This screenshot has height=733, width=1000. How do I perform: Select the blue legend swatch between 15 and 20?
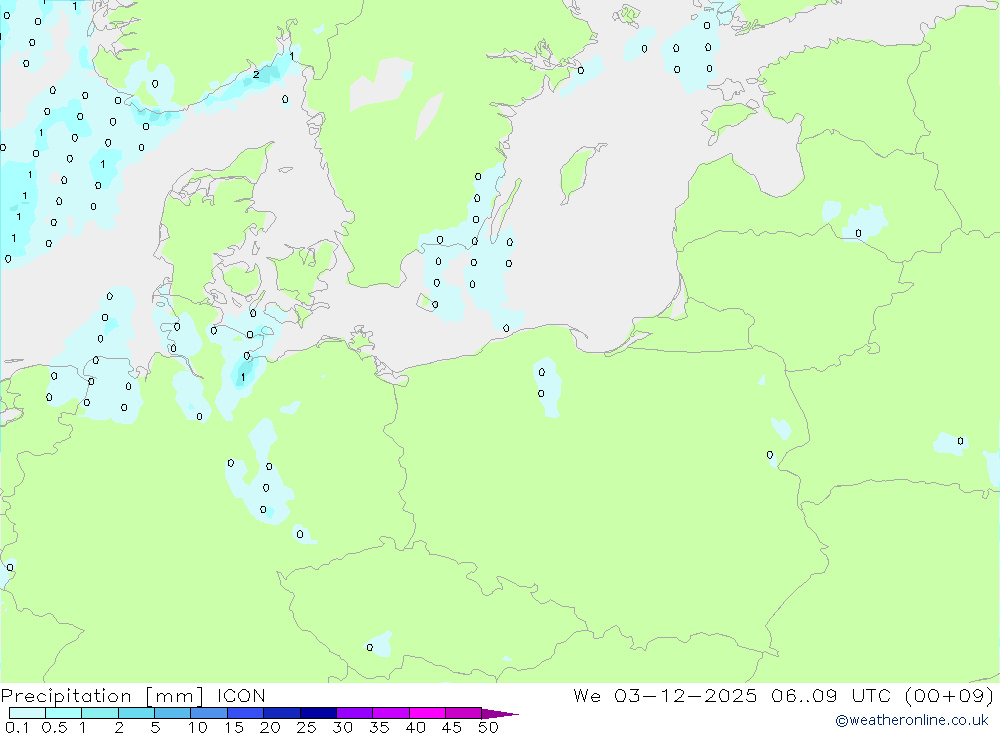coord(246,713)
